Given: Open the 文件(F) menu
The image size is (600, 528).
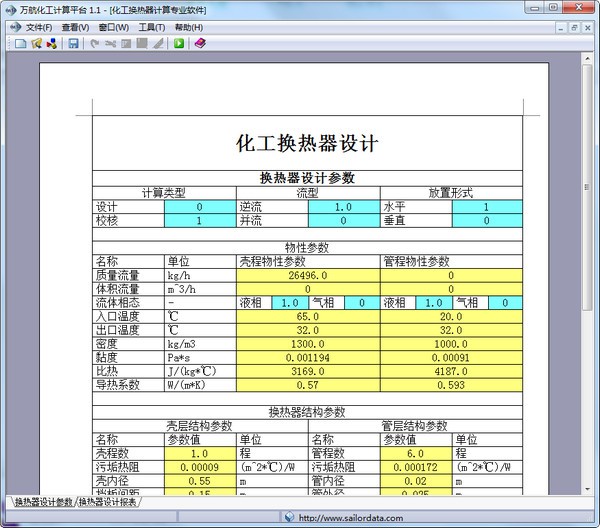Looking at the screenshot, I should coord(39,27).
